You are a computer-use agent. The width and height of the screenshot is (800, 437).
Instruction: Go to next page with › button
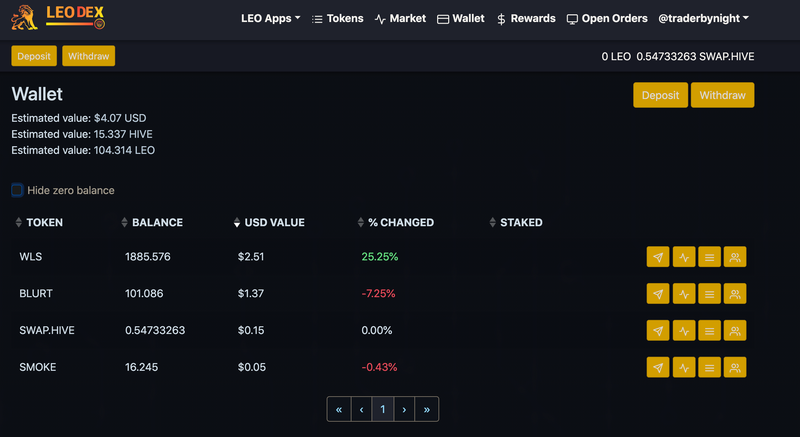[404, 409]
